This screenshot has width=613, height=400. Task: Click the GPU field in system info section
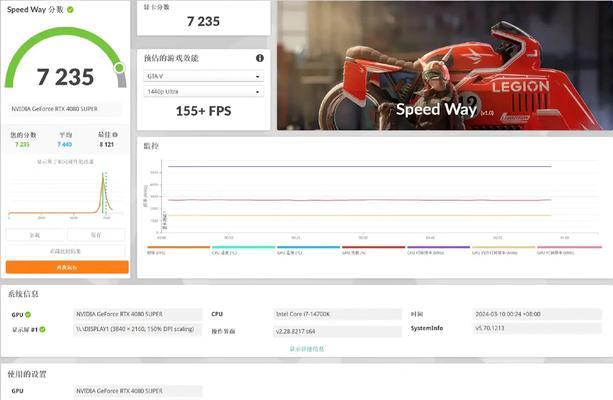138,314
